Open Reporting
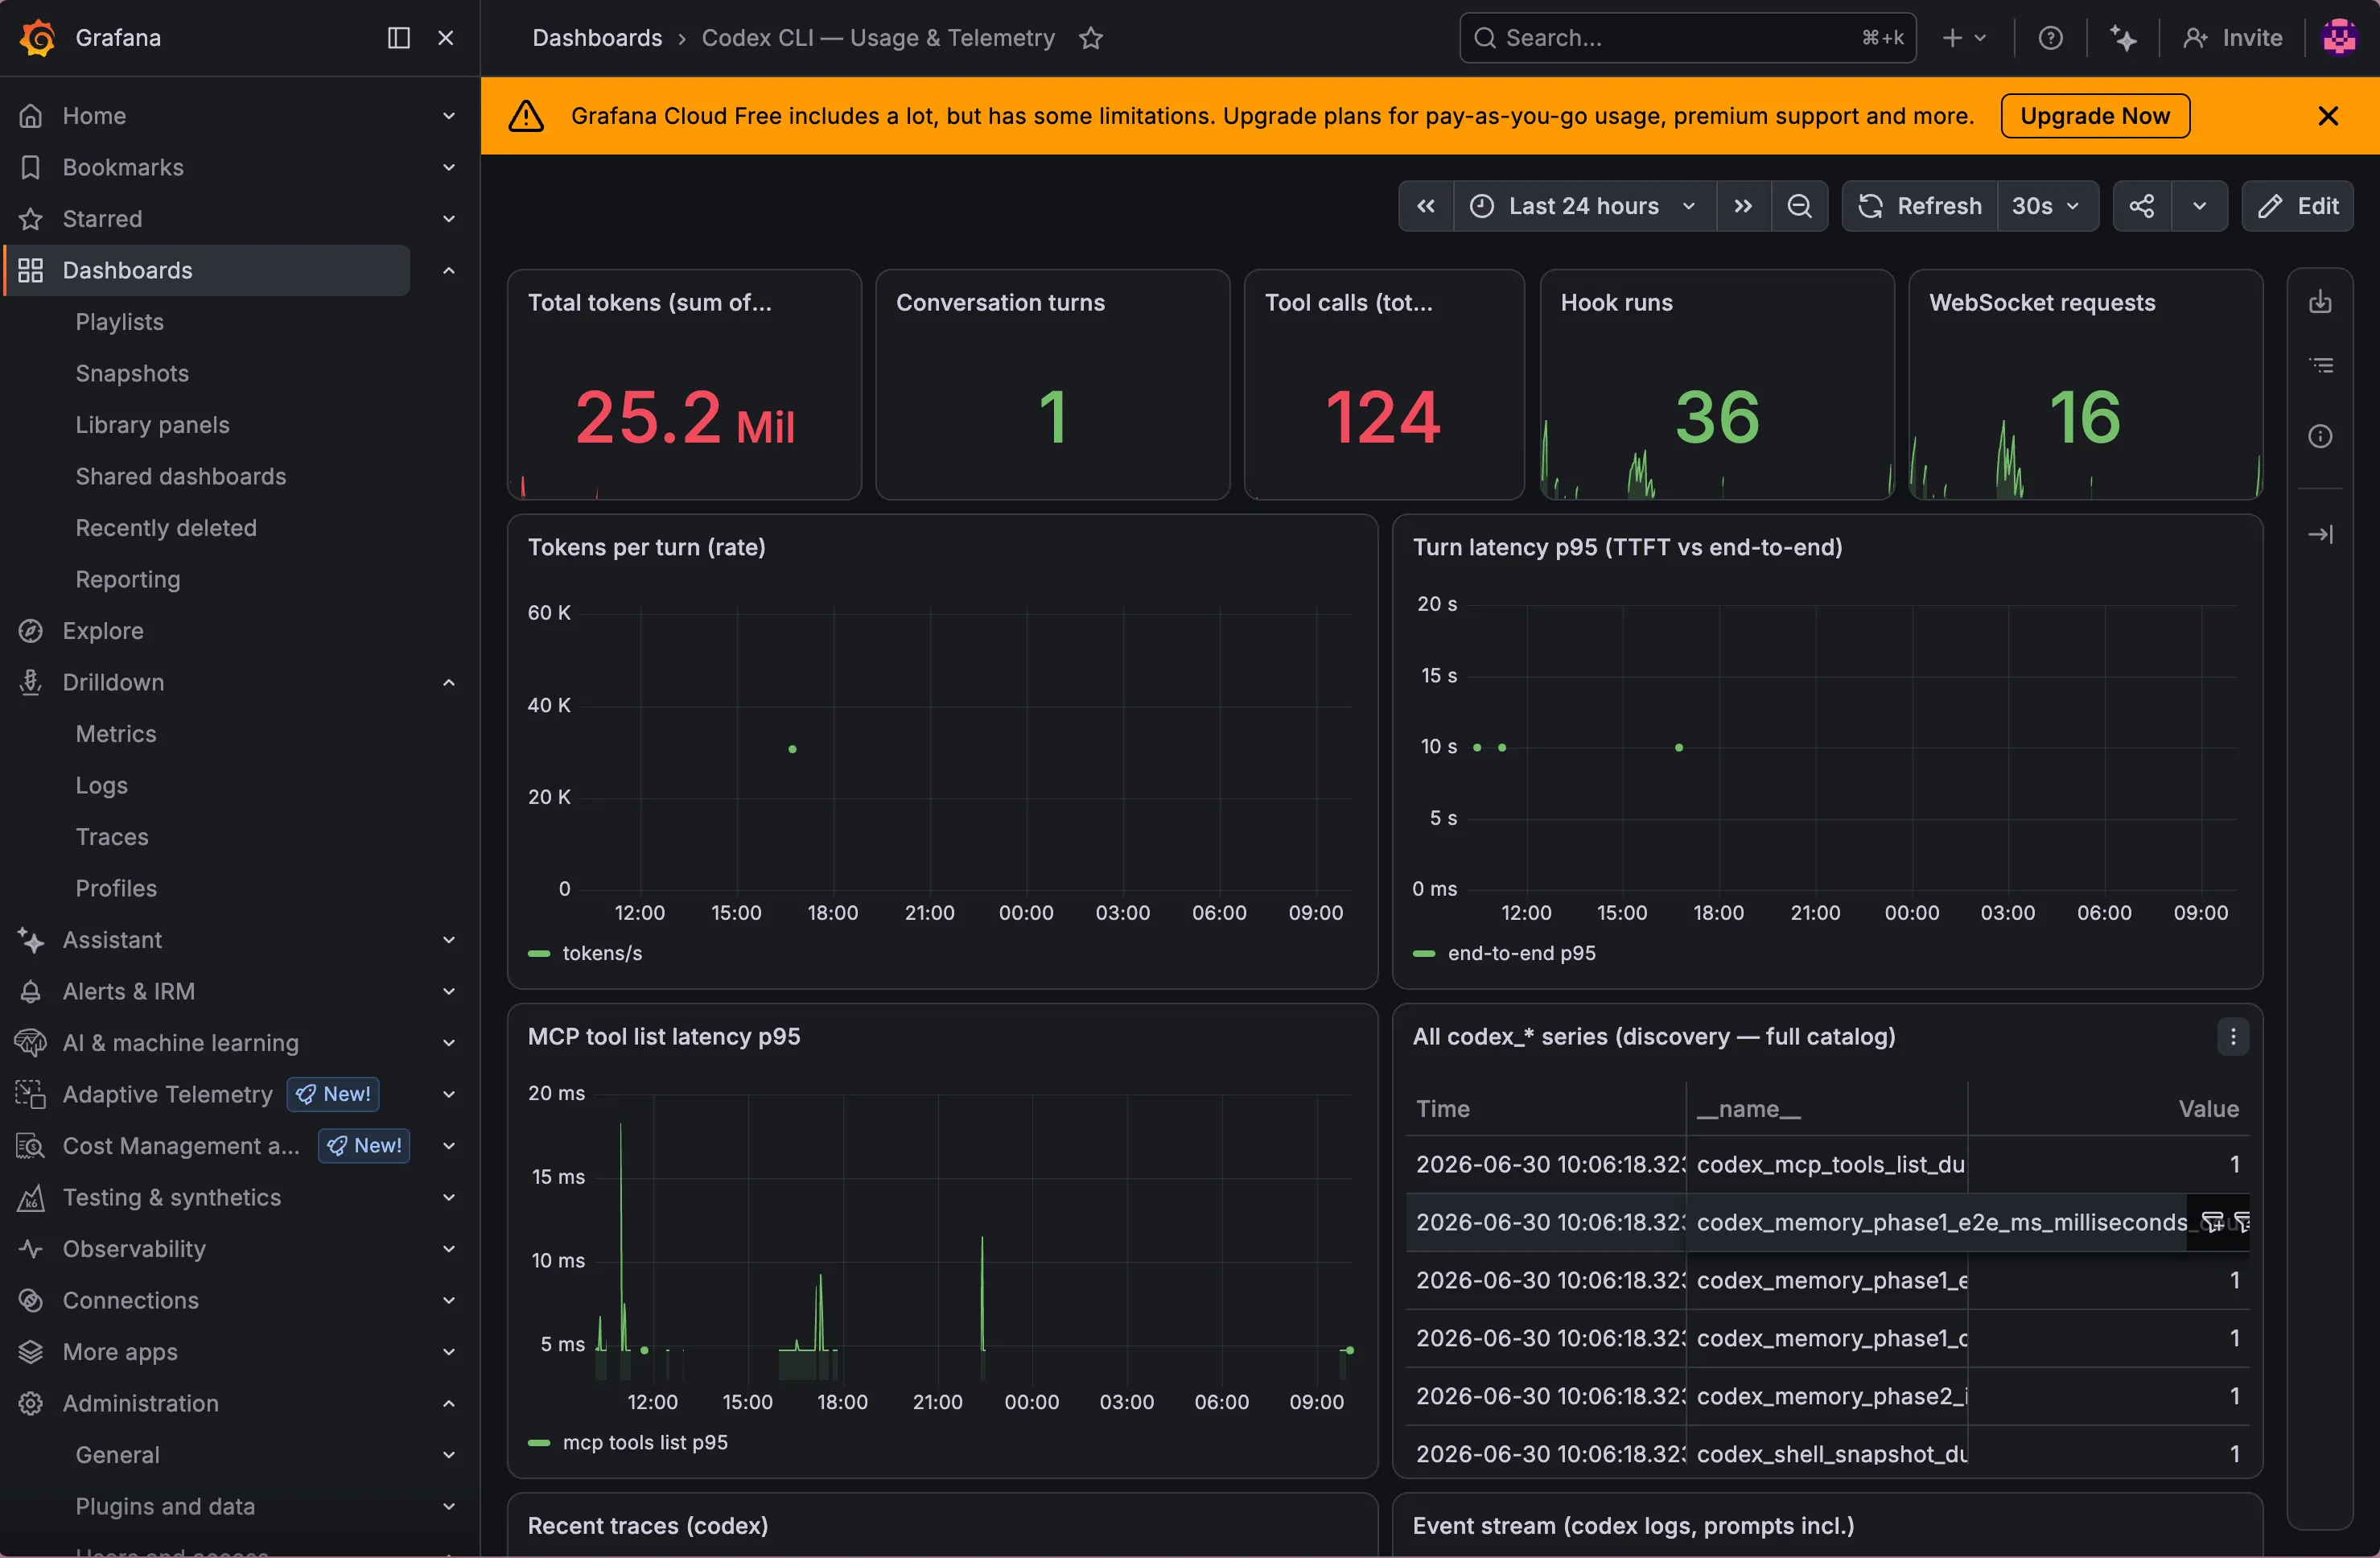2380x1558 pixels. (128, 579)
